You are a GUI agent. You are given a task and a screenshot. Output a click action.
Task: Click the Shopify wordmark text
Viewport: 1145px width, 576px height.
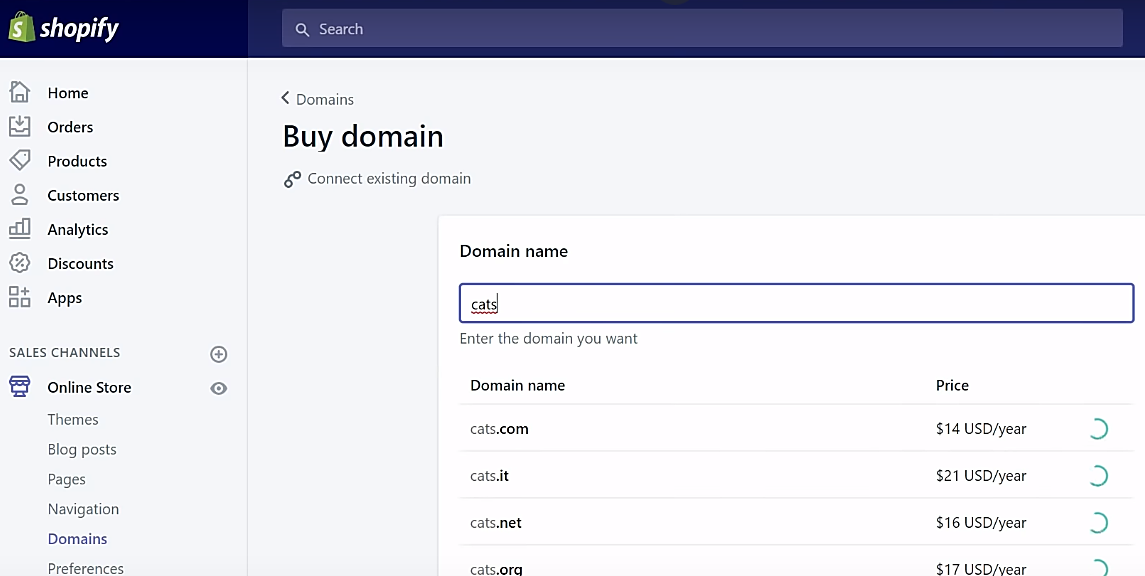(x=79, y=29)
